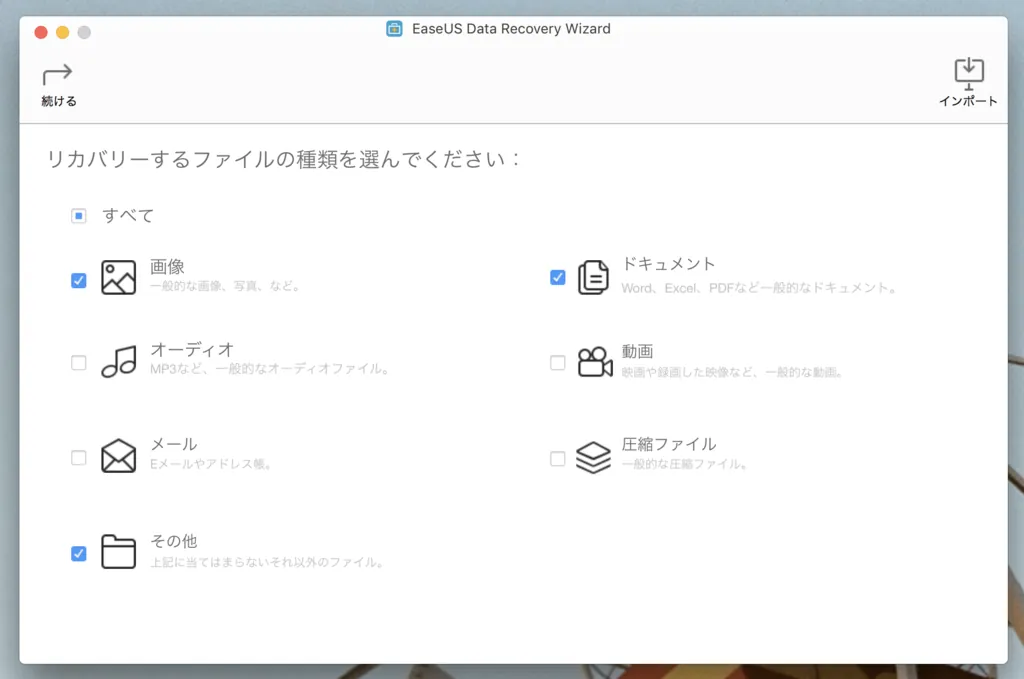Select the その他 folder icon

coord(118,549)
